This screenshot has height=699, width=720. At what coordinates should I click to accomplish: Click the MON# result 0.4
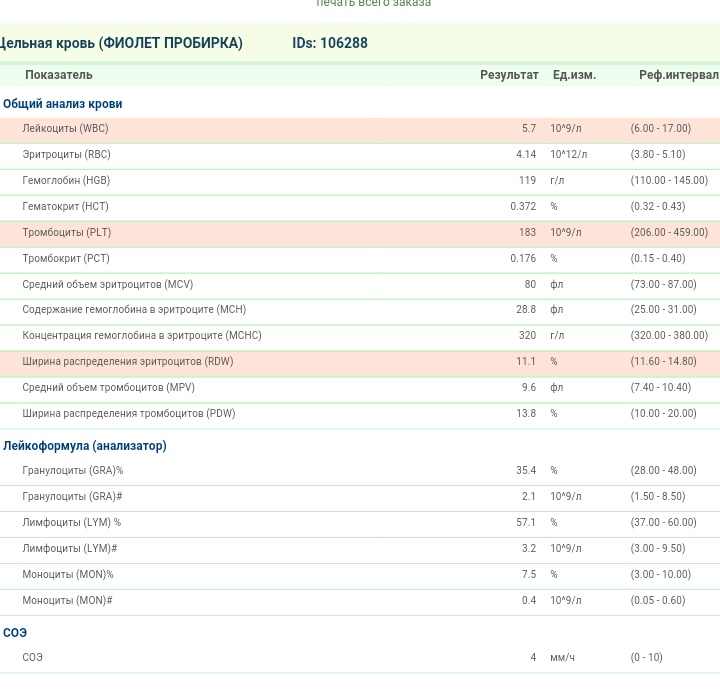pyautogui.click(x=529, y=600)
